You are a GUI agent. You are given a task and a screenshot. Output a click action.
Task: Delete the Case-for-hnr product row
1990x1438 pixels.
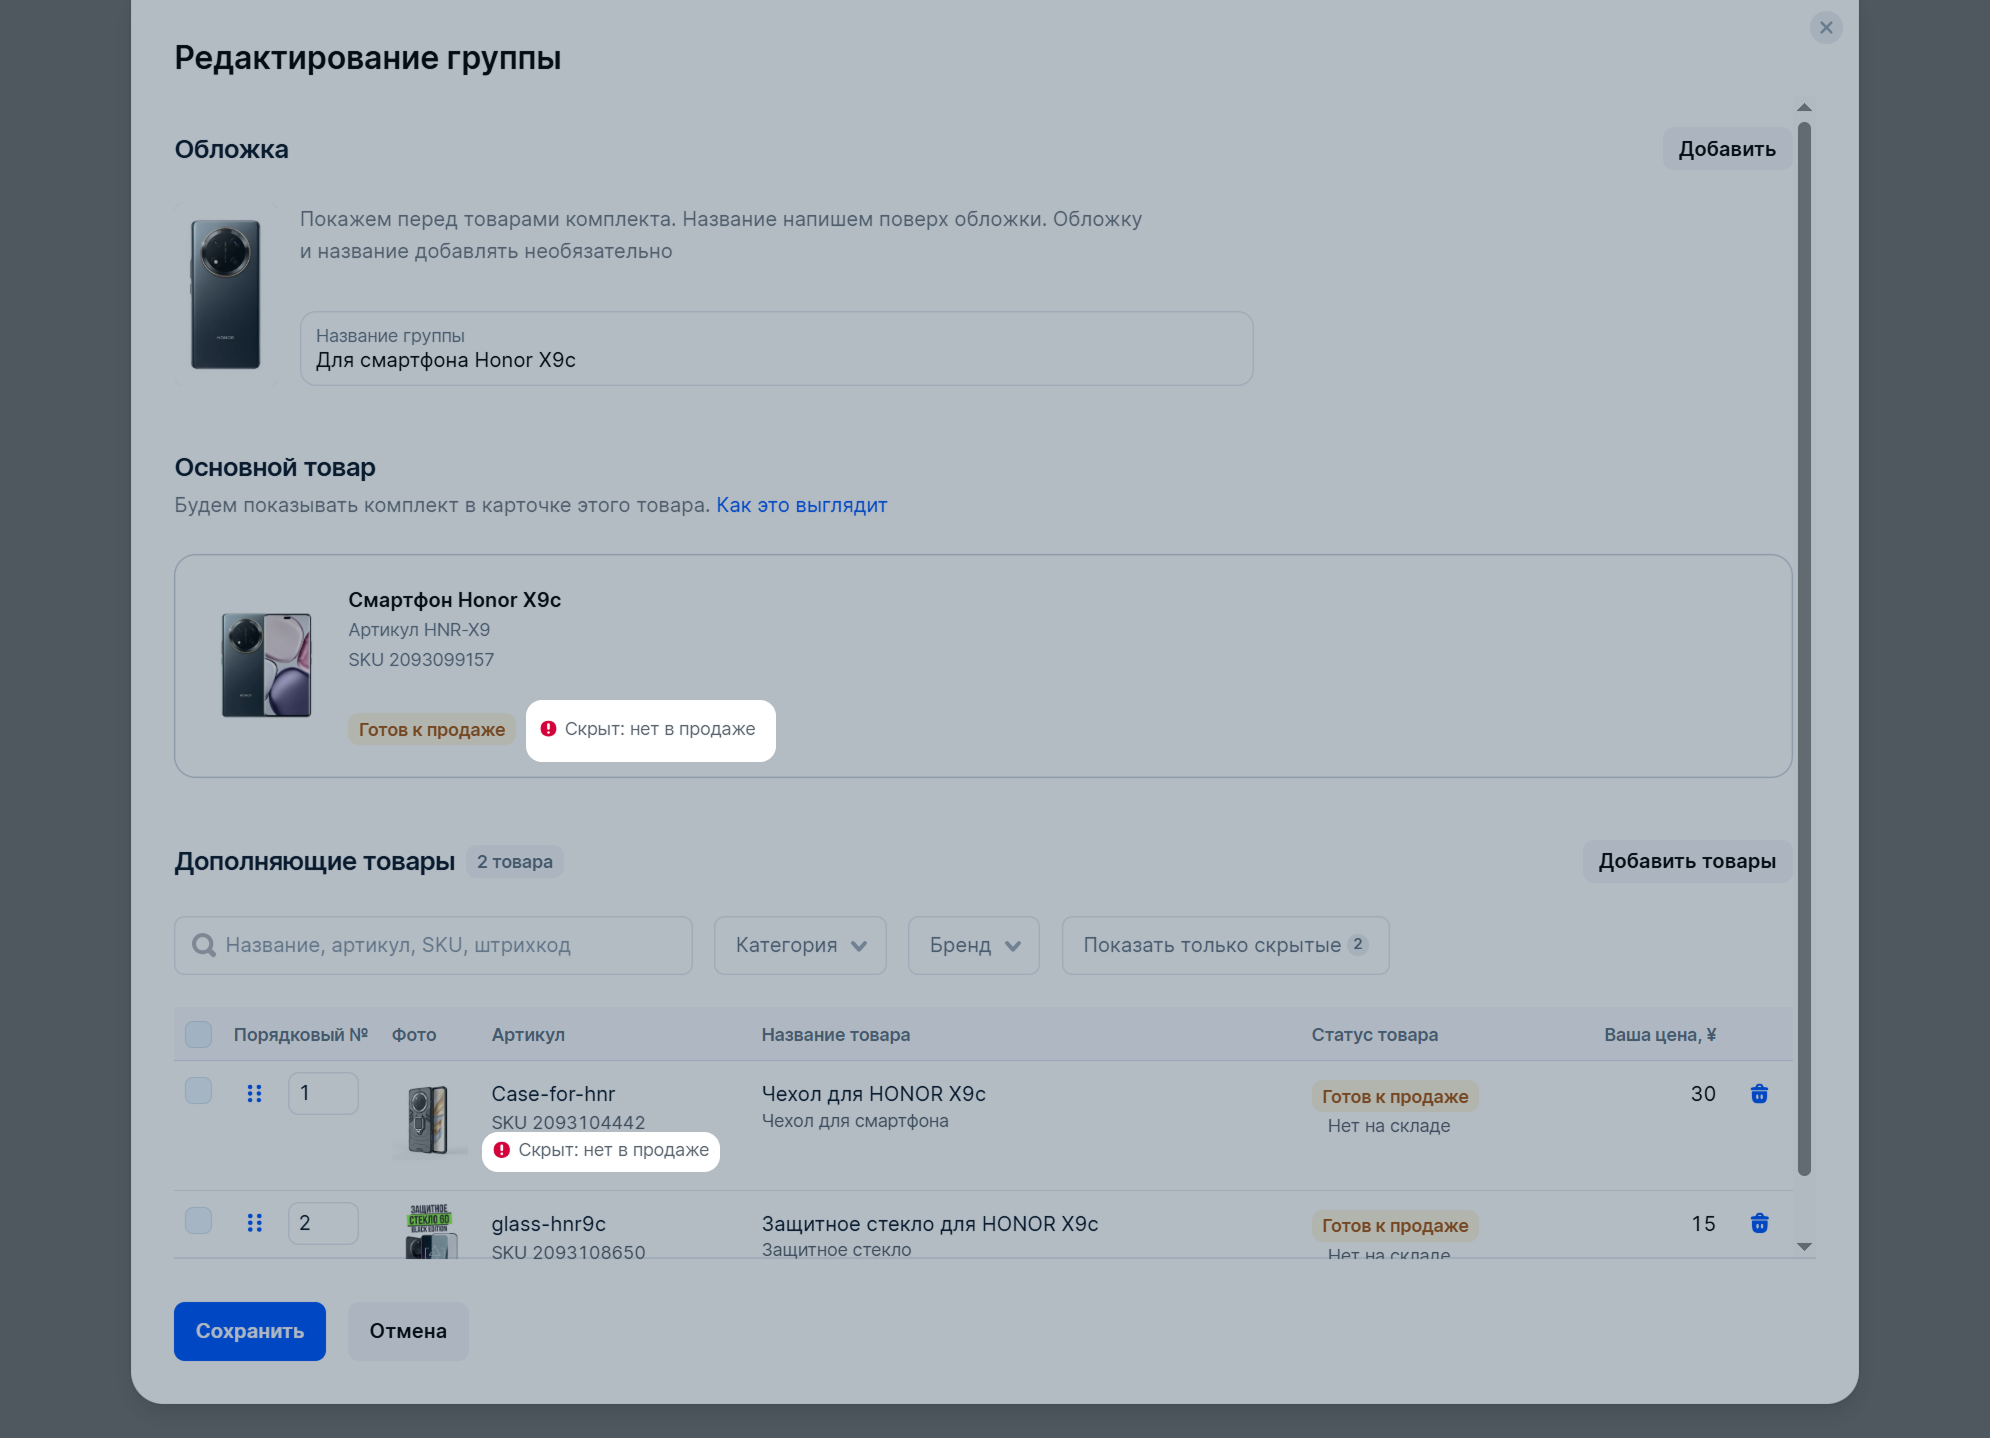(1759, 1094)
